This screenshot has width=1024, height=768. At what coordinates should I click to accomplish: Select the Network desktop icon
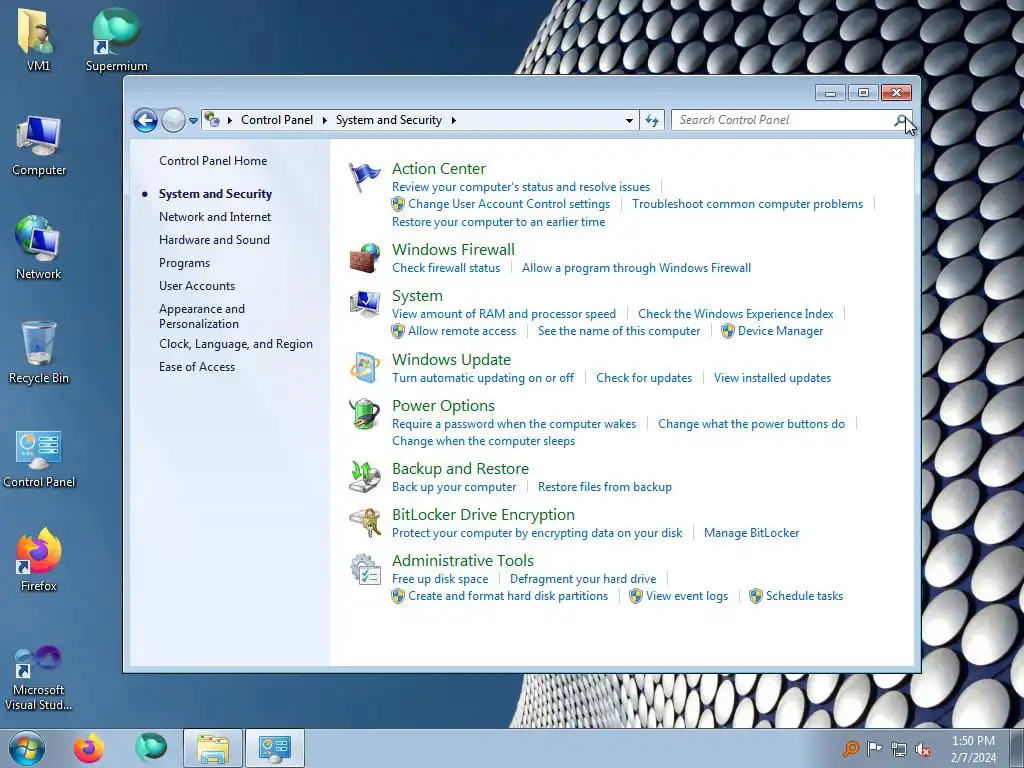pyautogui.click(x=39, y=248)
